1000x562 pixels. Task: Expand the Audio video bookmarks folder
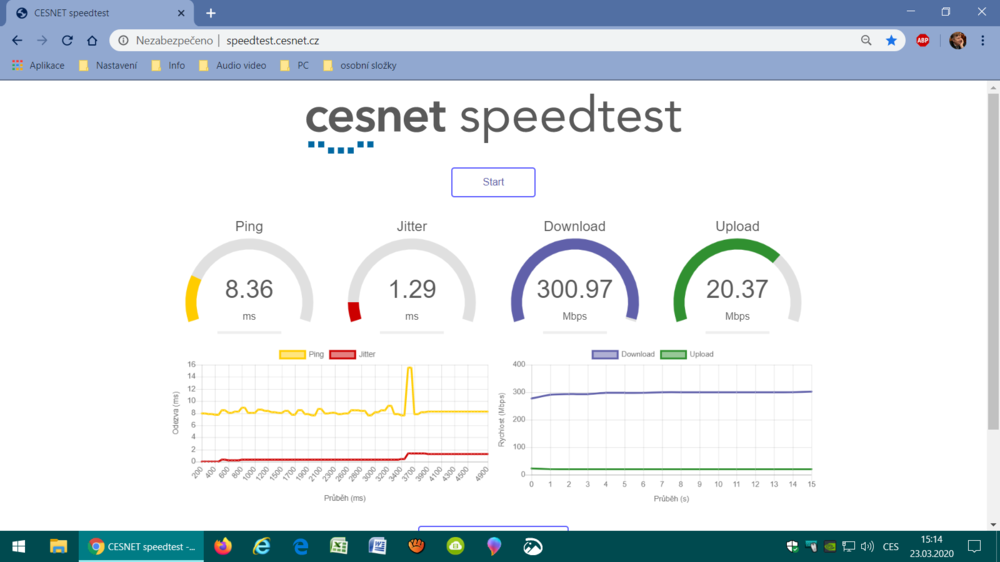[232, 66]
